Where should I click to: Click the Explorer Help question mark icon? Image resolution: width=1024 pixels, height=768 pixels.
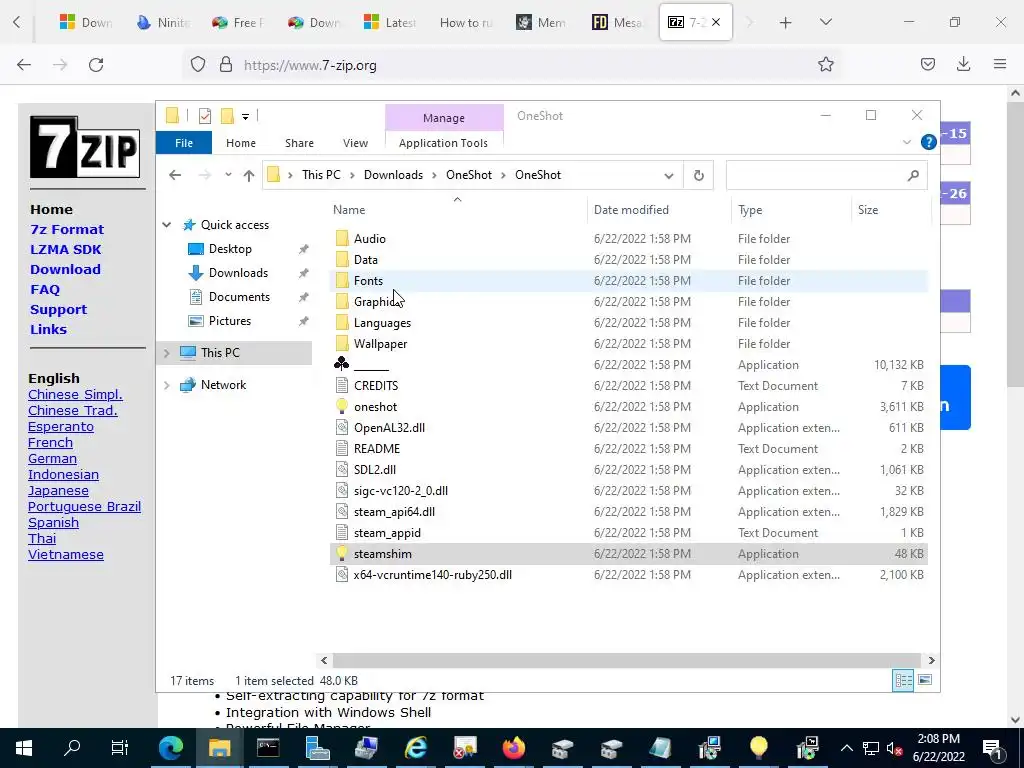(928, 142)
